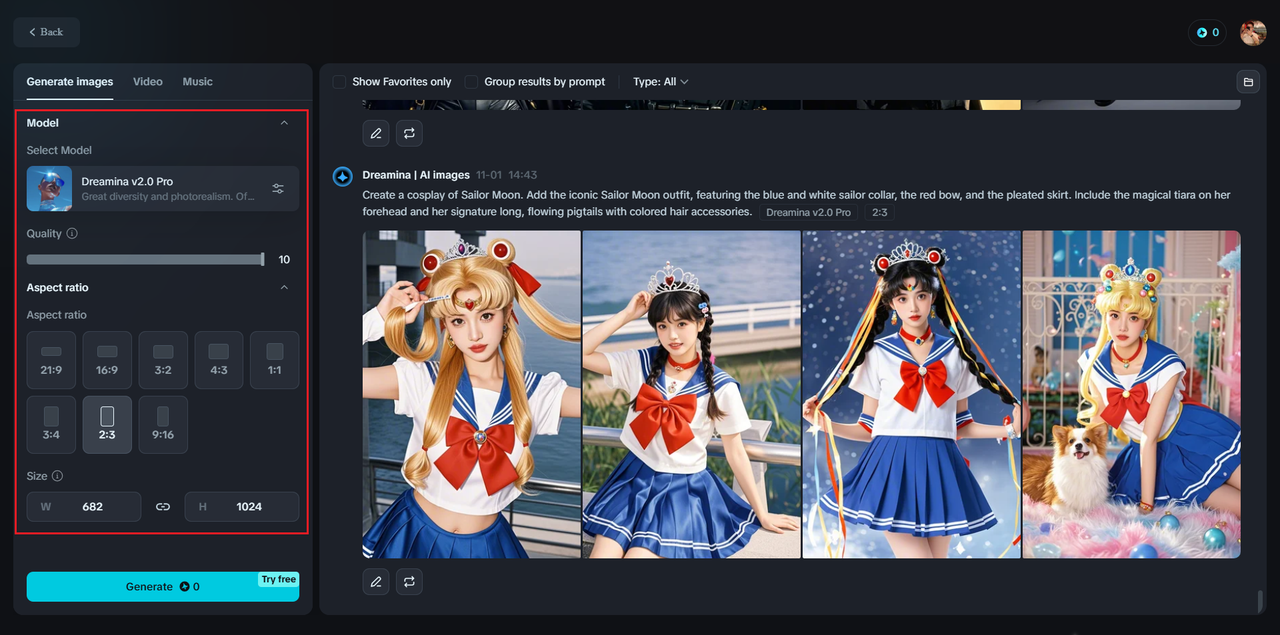Open the Type: All dropdown
Screen dimensions: 1280x635
pos(660,82)
